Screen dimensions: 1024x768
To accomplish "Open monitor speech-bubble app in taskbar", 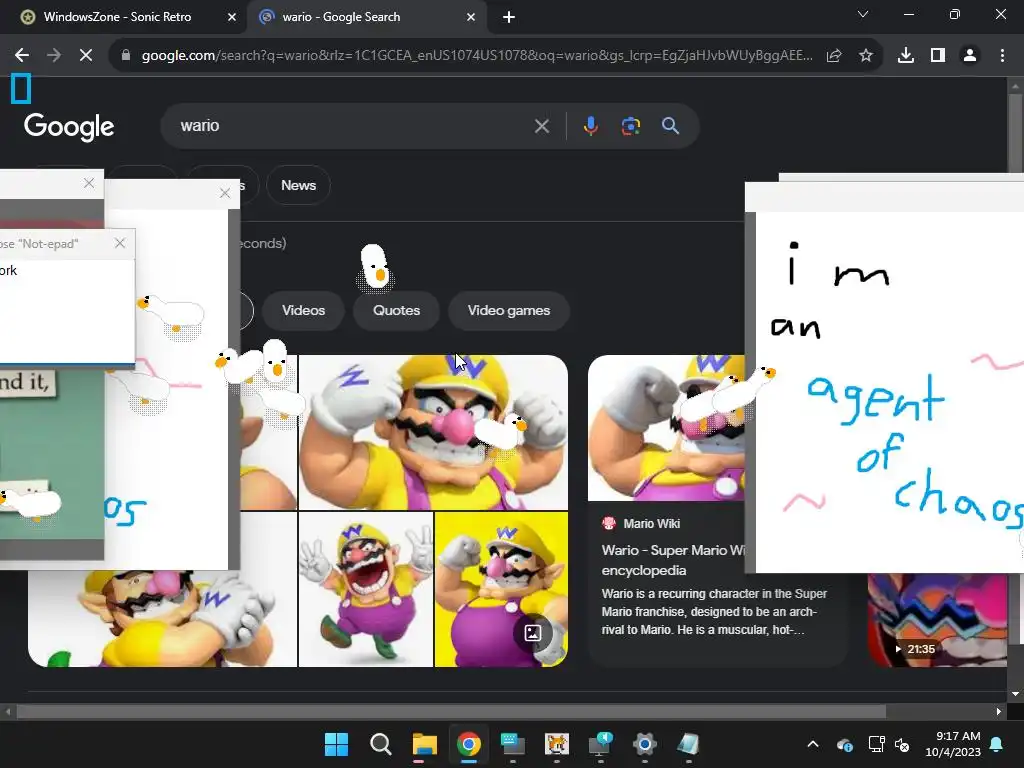I will [600, 744].
